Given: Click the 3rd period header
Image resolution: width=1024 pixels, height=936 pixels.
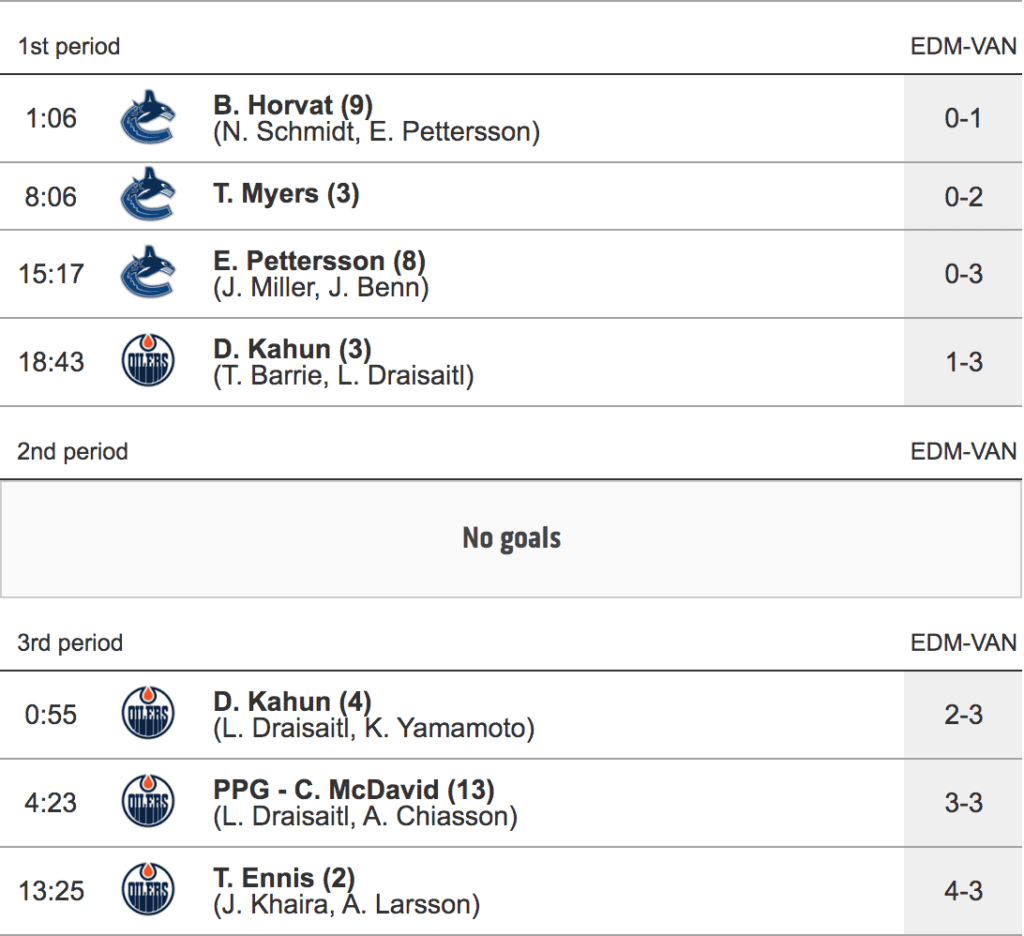Looking at the screenshot, I should (70, 643).
